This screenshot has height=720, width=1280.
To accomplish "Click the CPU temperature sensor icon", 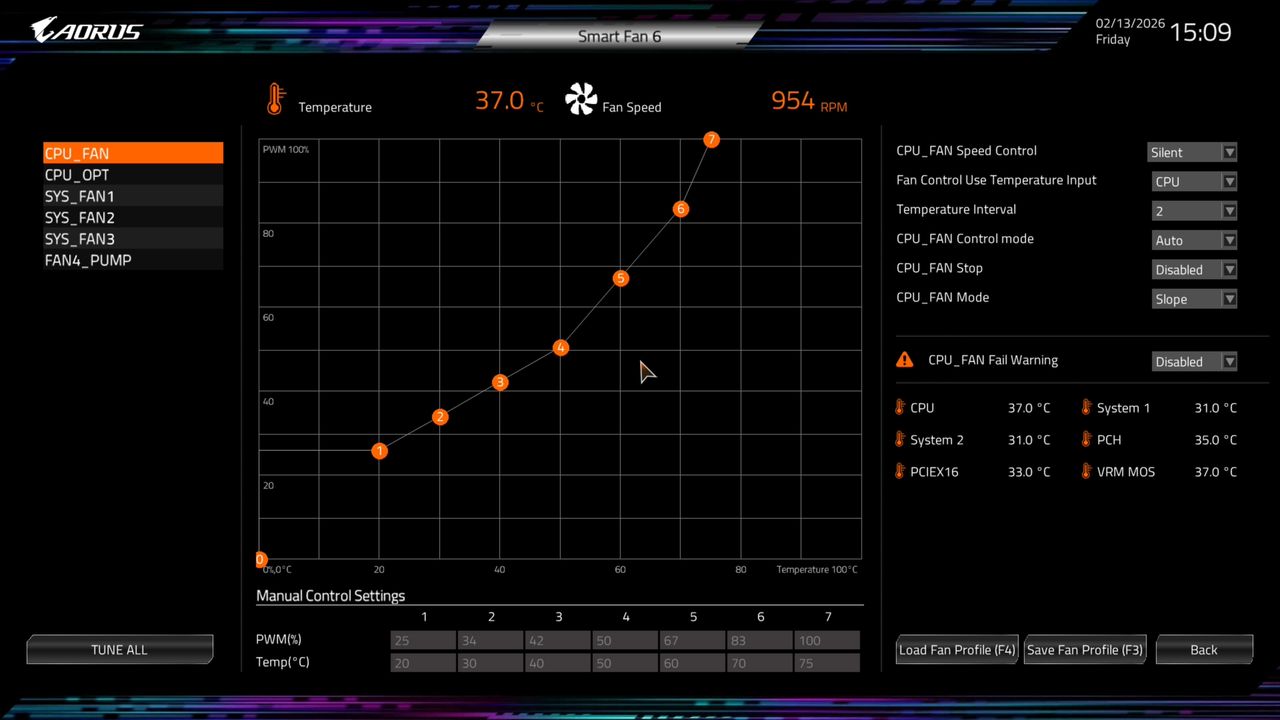I will [x=899, y=407].
